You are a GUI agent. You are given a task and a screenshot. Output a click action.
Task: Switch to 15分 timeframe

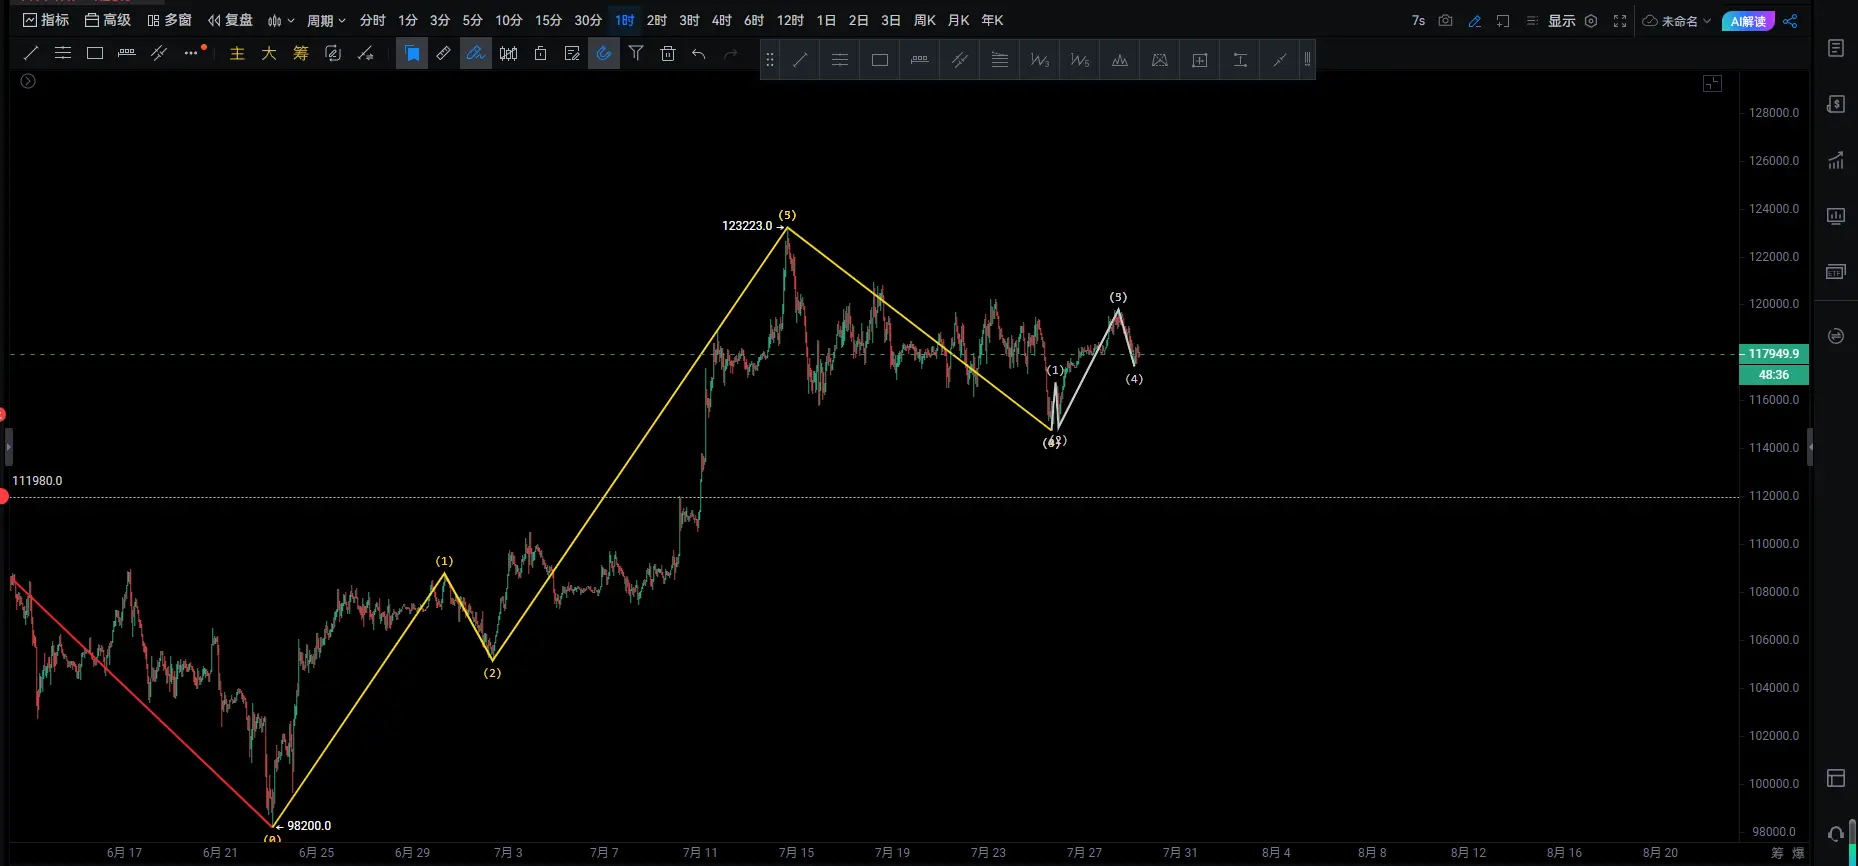pos(548,20)
